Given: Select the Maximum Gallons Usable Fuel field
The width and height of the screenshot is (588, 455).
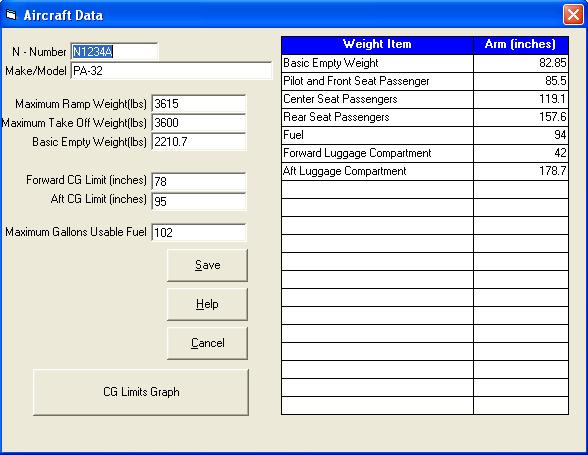Looking at the screenshot, I should click(x=199, y=233).
